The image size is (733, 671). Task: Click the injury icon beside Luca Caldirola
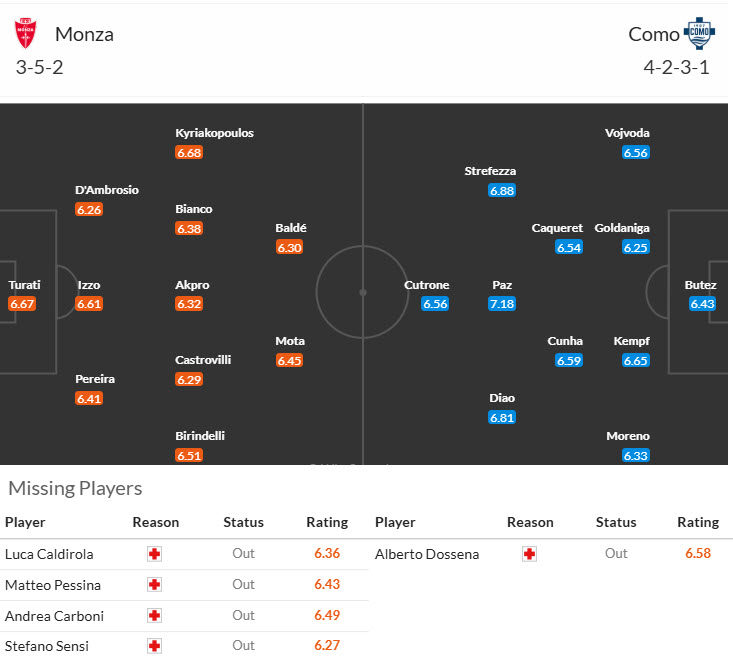point(154,554)
